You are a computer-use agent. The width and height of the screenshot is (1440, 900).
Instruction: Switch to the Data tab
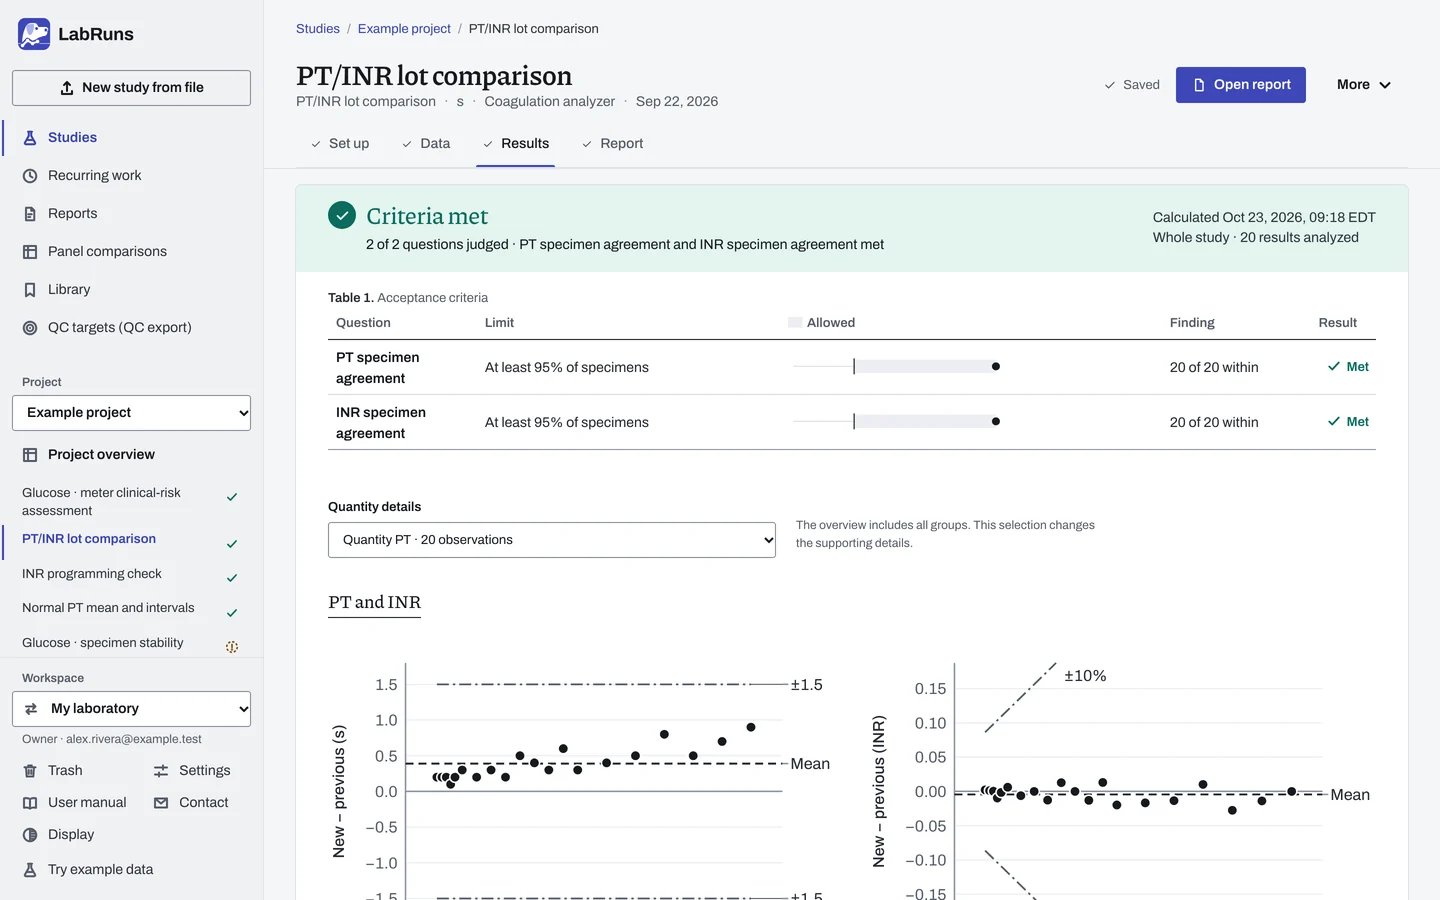pyautogui.click(x=426, y=144)
